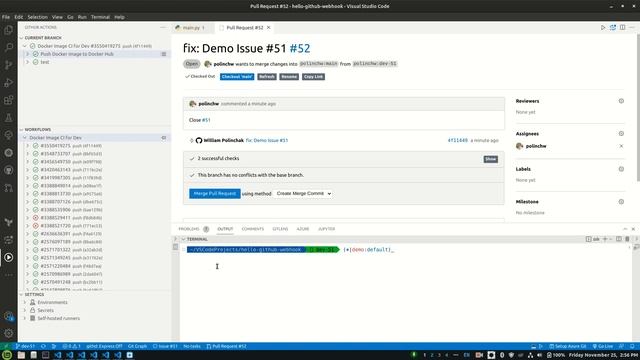Click the Copy Link button

point(313,77)
